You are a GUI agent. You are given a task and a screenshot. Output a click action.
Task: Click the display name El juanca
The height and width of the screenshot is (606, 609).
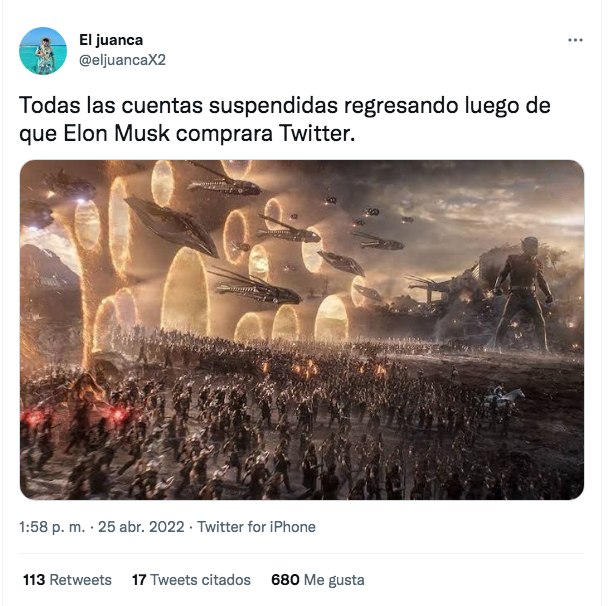(111, 40)
